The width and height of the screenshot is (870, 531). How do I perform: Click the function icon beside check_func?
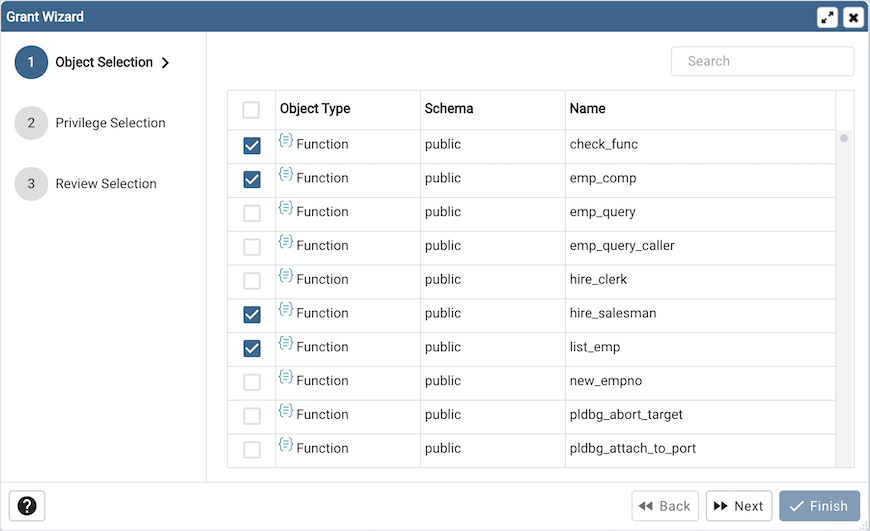click(286, 142)
